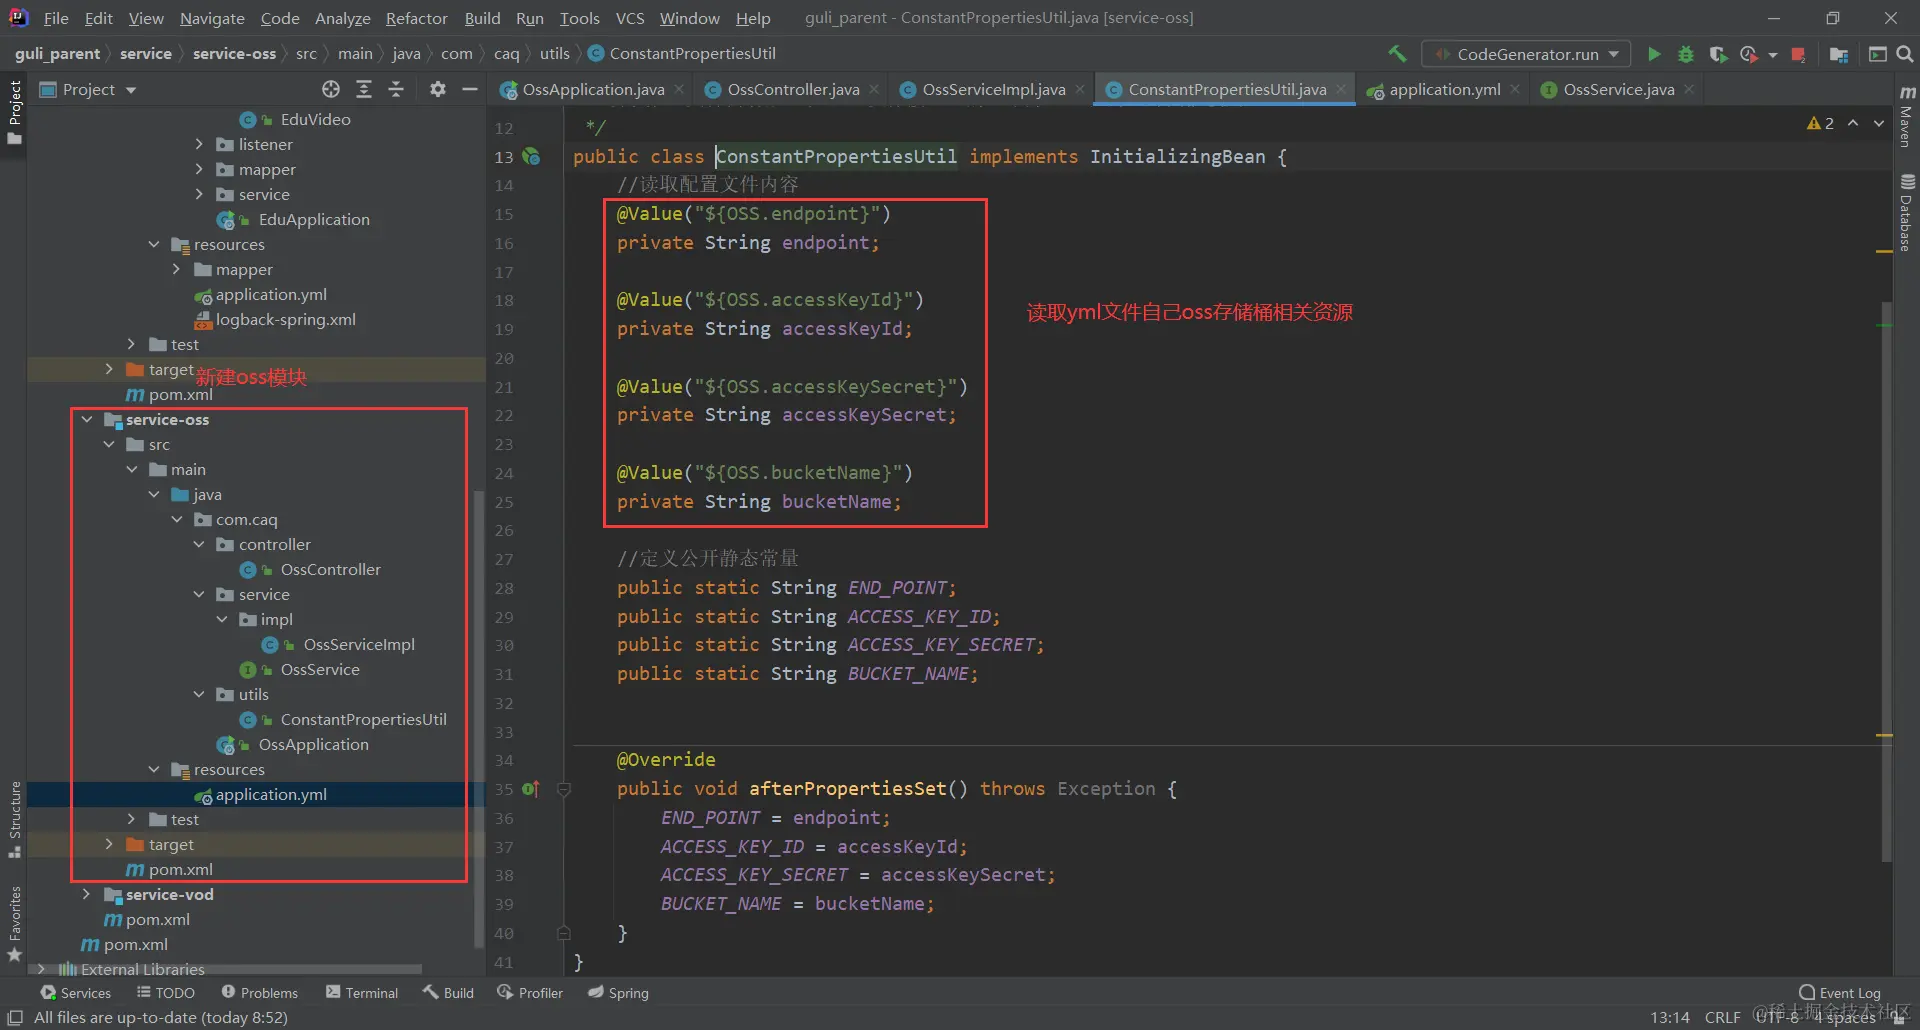Viewport: 1920px width, 1030px height.
Task: Click implements-method gutter icon on line 35
Action: (531, 789)
